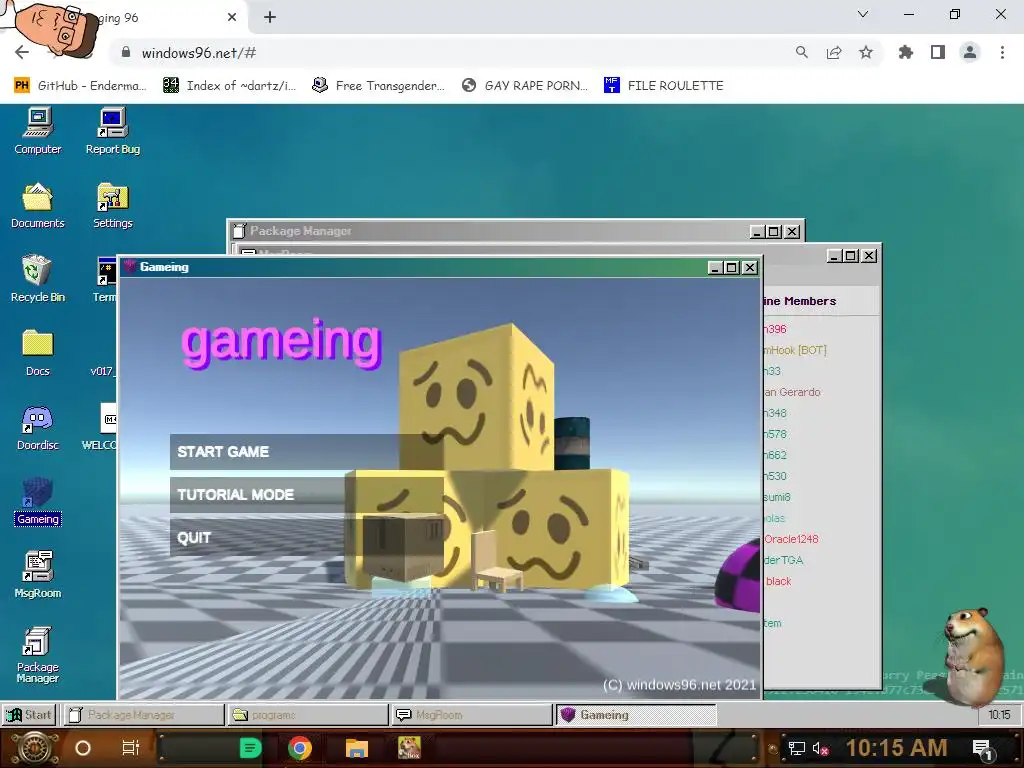This screenshot has width=1024, height=768.
Task: Open a new browser tab
Action: click(x=270, y=18)
